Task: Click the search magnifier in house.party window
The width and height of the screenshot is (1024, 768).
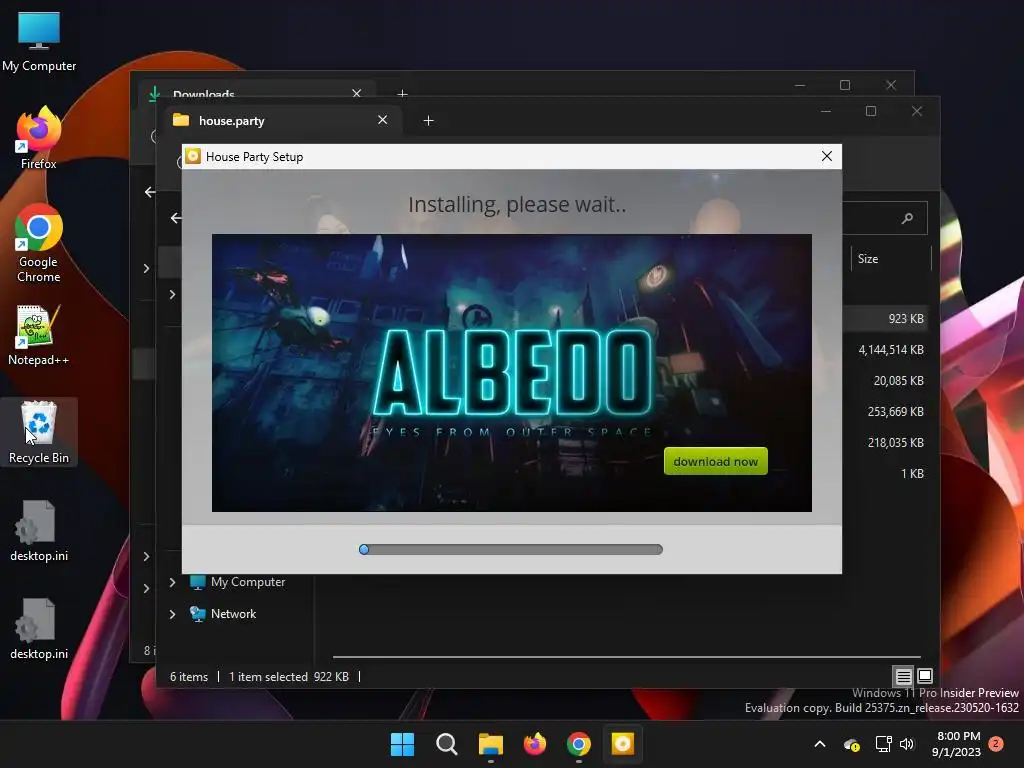Action: point(907,218)
